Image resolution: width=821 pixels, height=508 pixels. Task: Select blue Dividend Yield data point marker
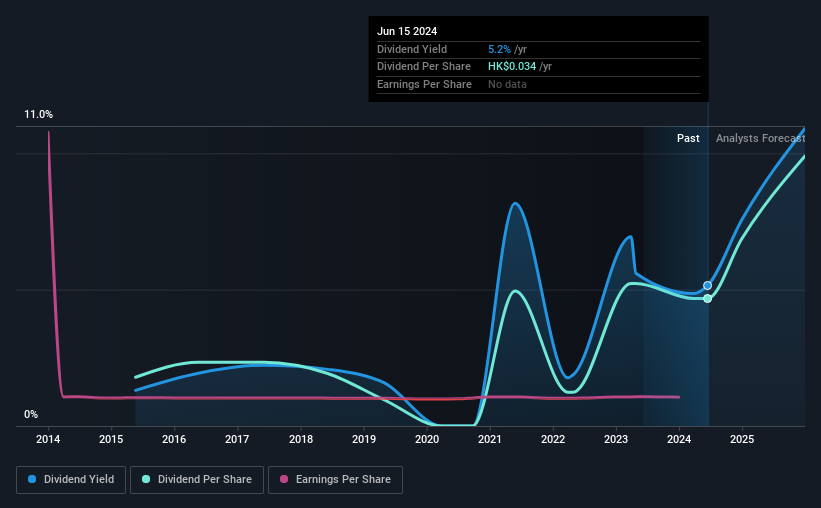click(x=707, y=285)
